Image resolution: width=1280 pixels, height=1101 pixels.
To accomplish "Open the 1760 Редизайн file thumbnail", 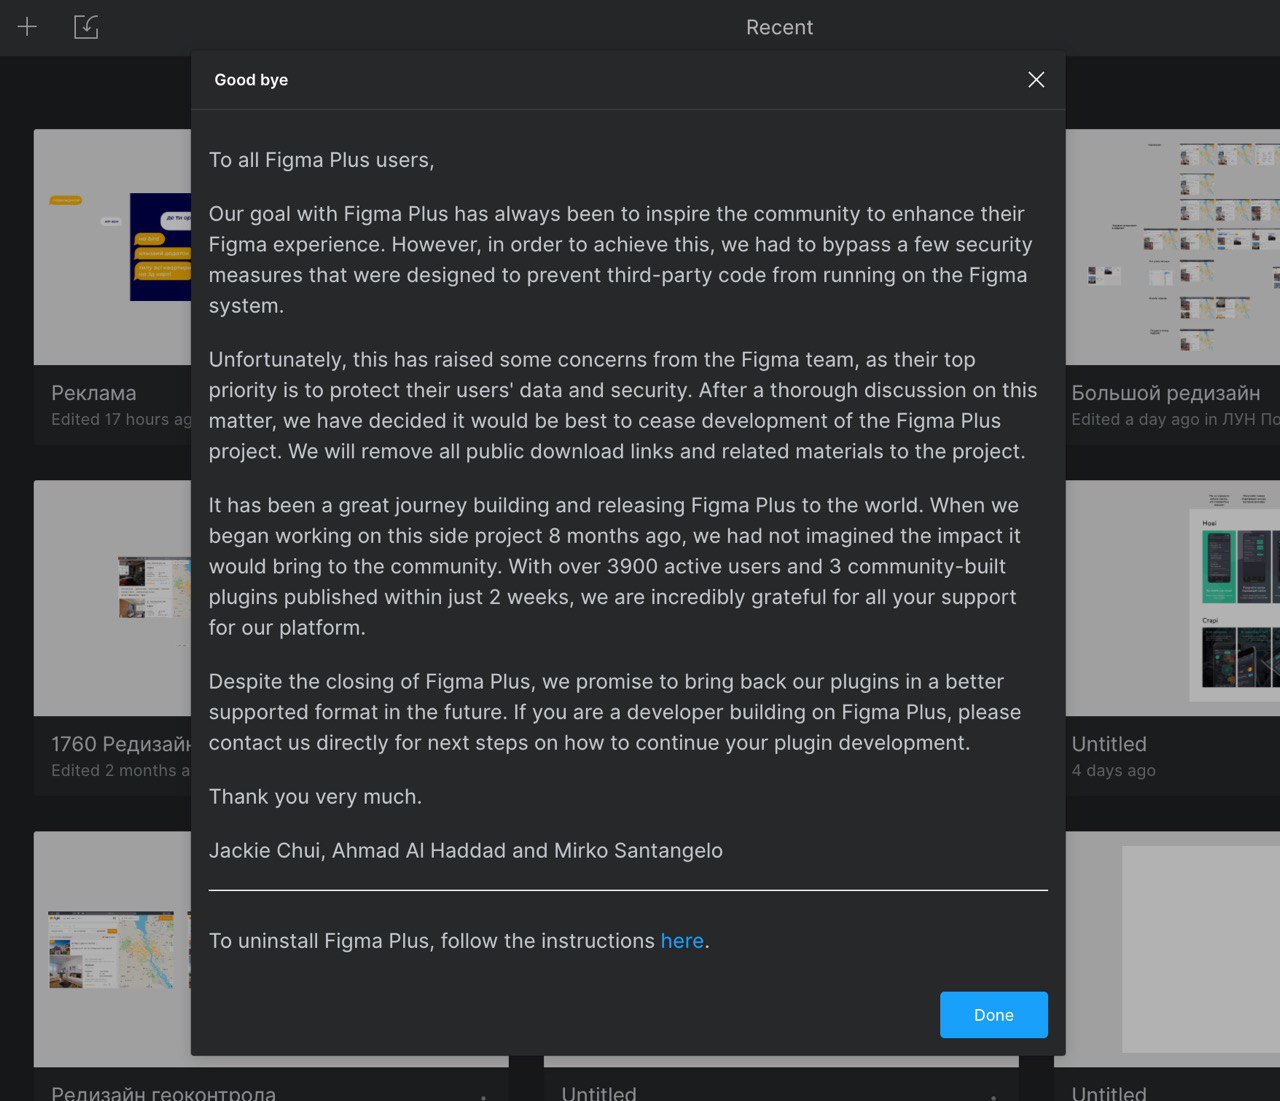I will 110,598.
